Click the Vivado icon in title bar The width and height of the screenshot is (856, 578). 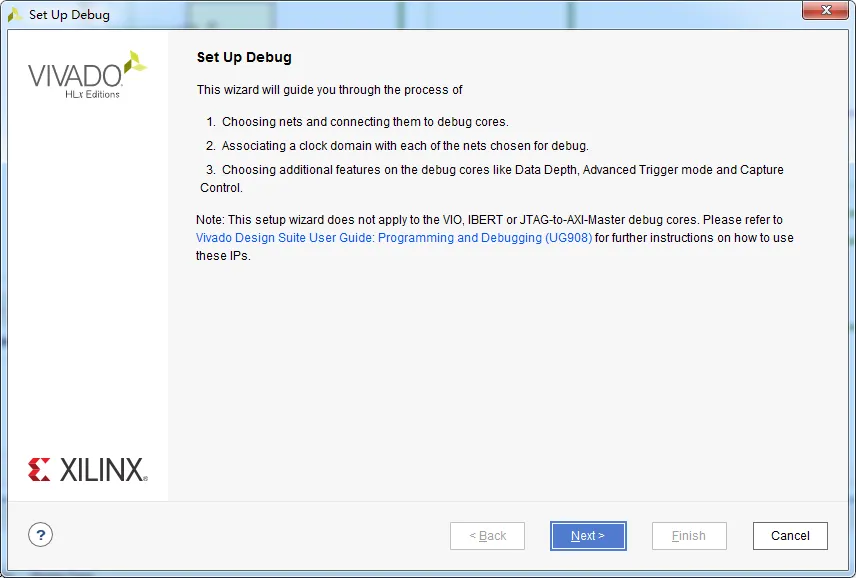click(x=14, y=15)
